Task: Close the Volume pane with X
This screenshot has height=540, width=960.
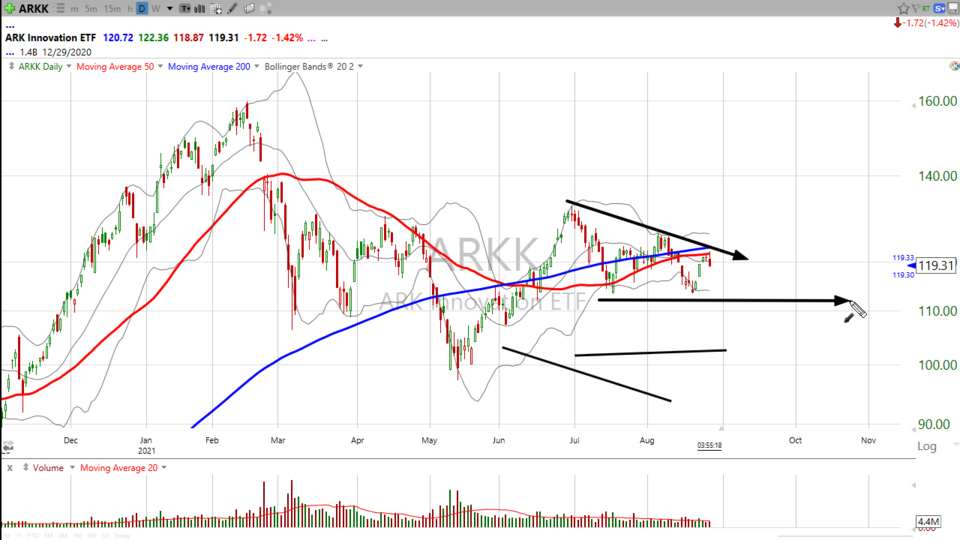Action: (10, 468)
